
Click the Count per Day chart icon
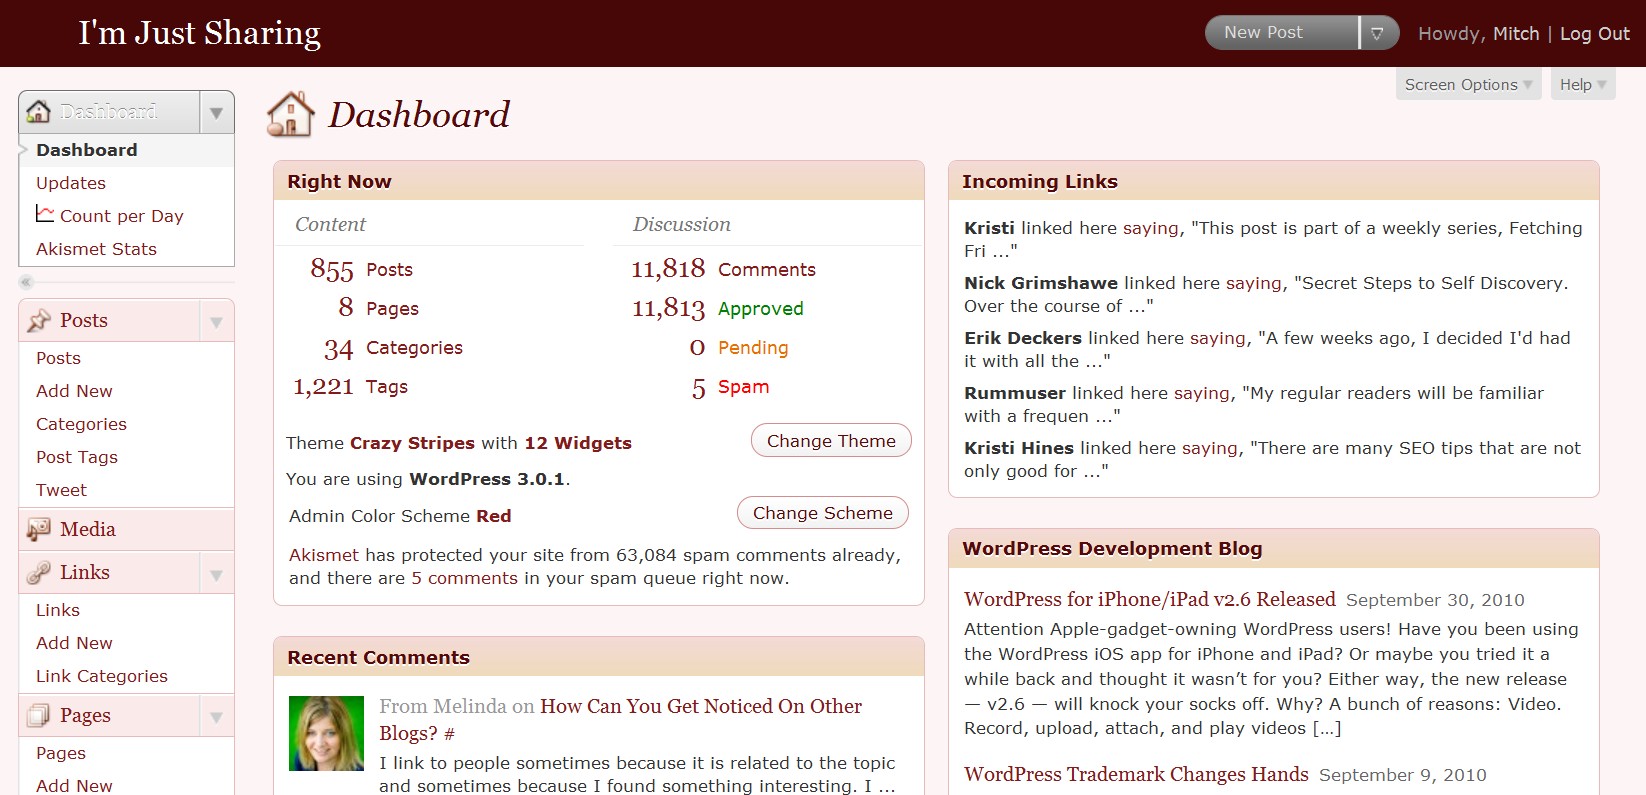pos(45,215)
